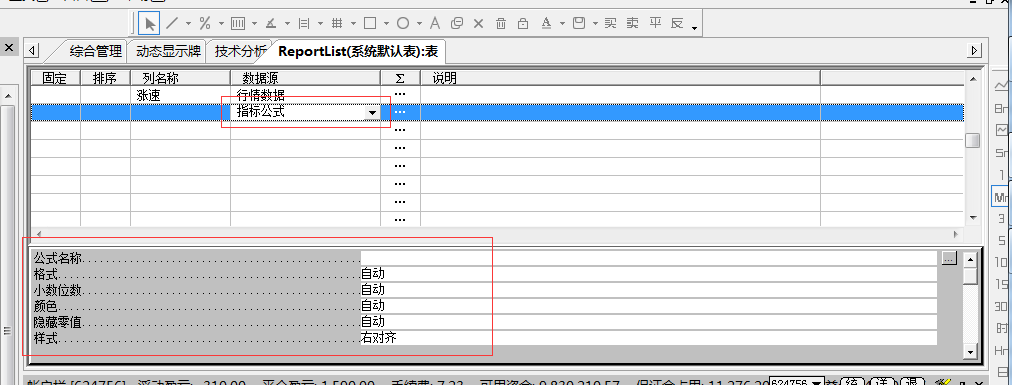Screen dimensions: 1012x385
Task: Click the 说明 column header
Action: [620, 78]
